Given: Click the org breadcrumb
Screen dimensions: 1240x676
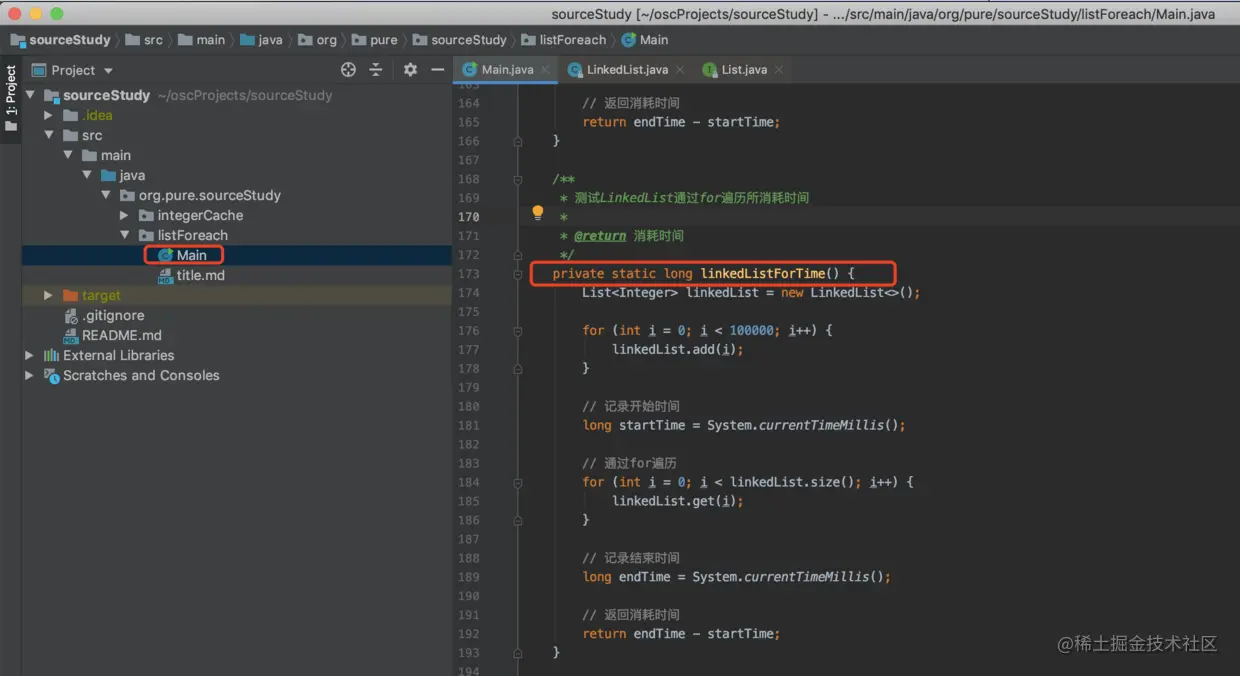Looking at the screenshot, I should [317, 40].
